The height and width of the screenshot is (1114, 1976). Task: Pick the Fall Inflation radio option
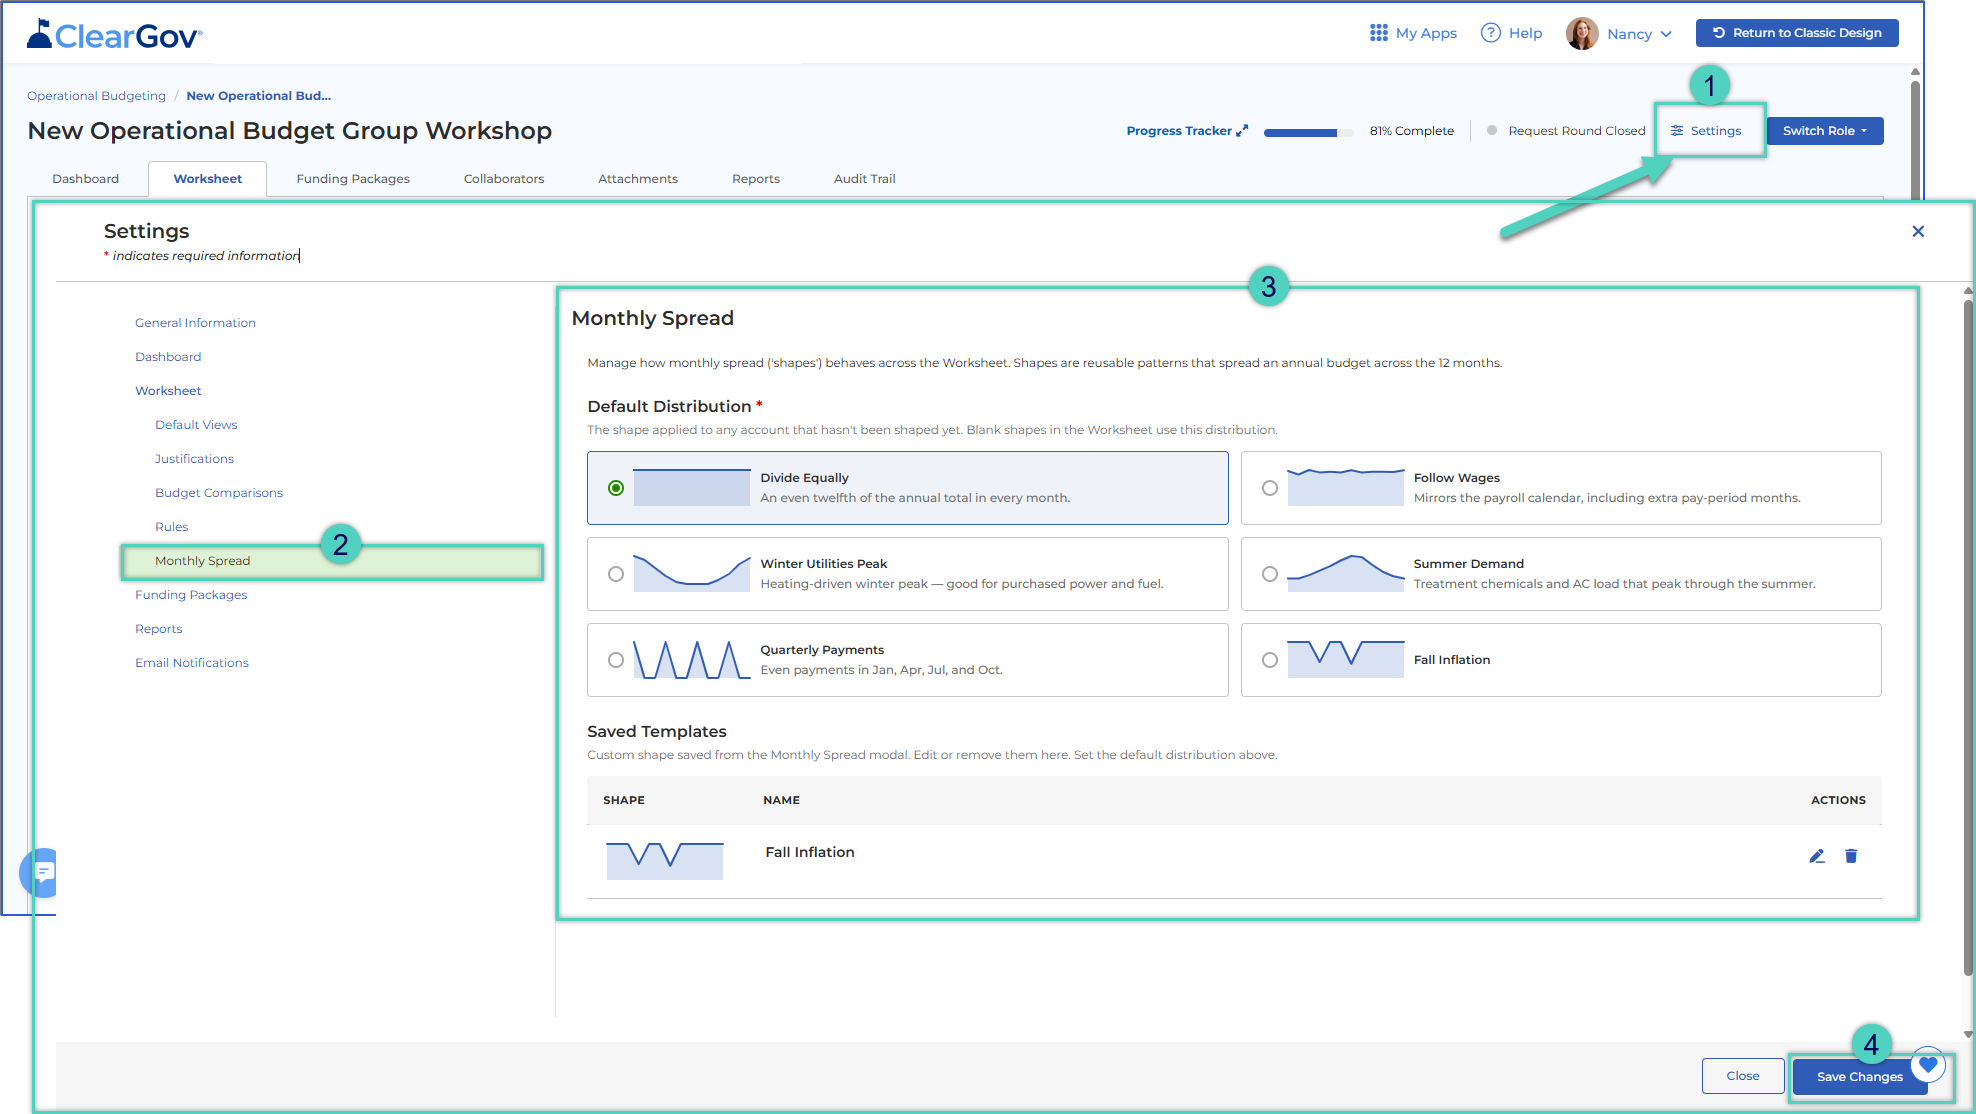(1270, 660)
